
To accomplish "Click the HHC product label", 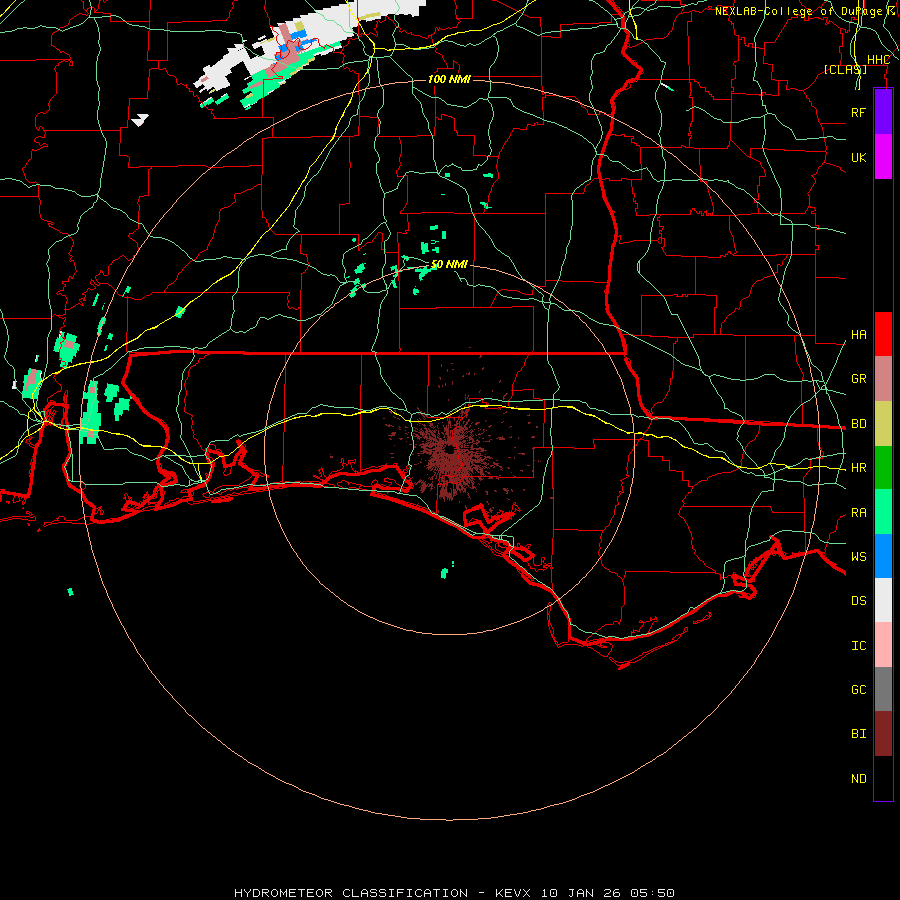I will coord(878,60).
